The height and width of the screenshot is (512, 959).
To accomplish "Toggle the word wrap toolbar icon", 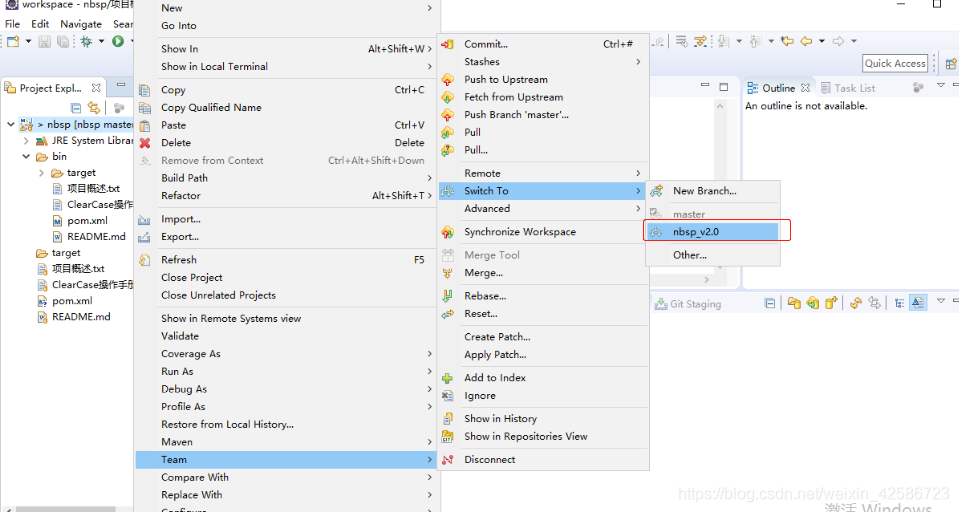I will point(681,41).
